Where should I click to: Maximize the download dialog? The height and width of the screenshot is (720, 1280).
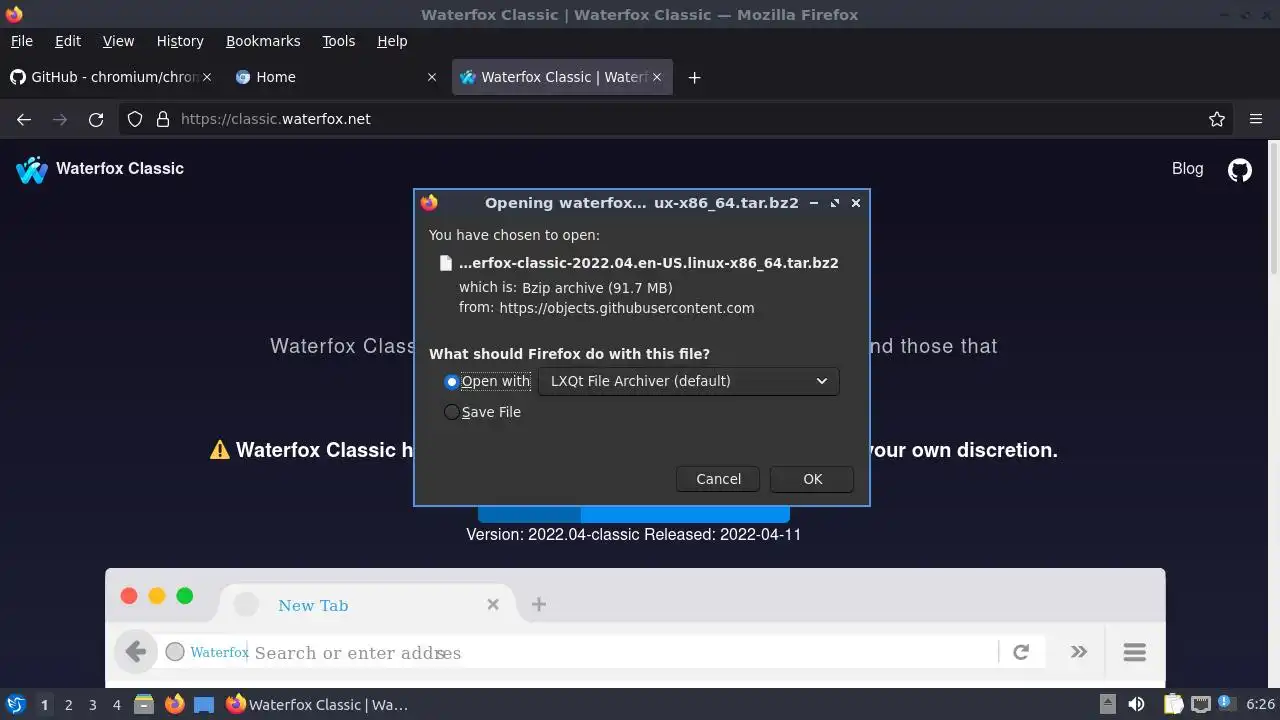click(835, 203)
